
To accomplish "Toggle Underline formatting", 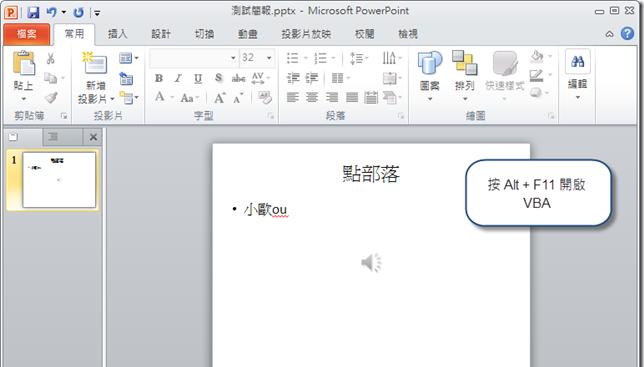I will tap(198, 78).
